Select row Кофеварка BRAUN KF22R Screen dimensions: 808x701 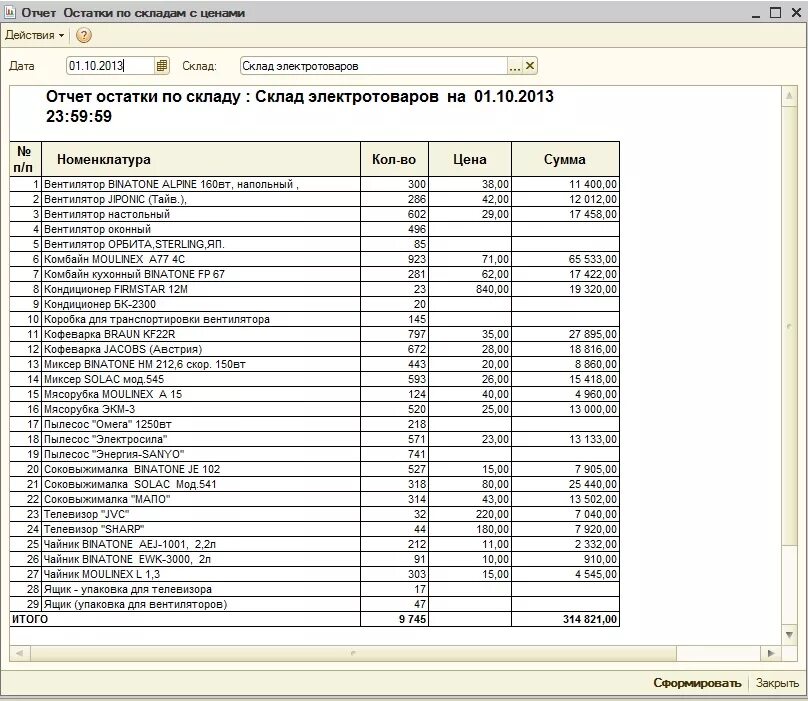click(x=314, y=334)
